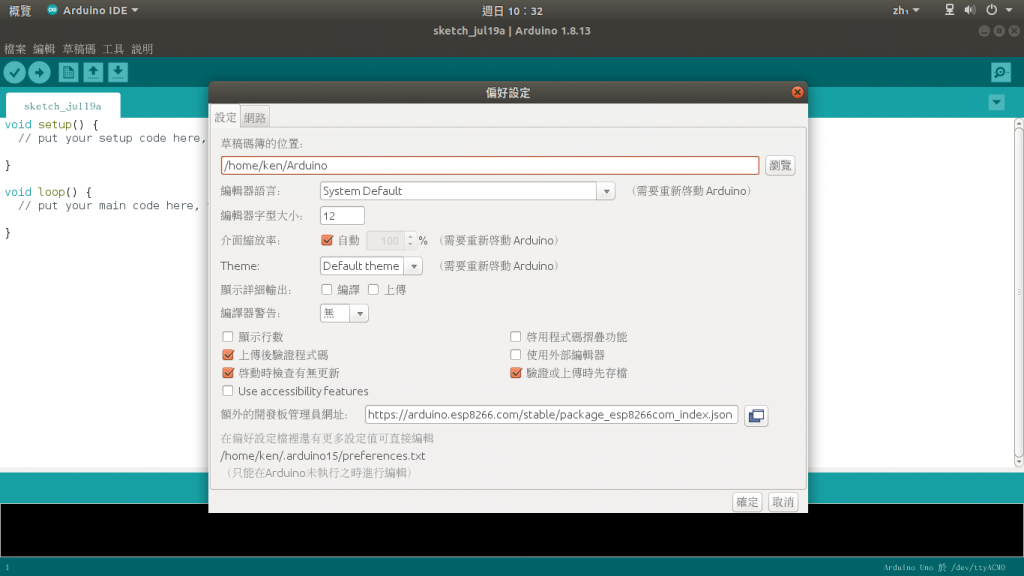Cancel preferences with 取消 button
Viewport: 1024px width, 576px height.
783,502
